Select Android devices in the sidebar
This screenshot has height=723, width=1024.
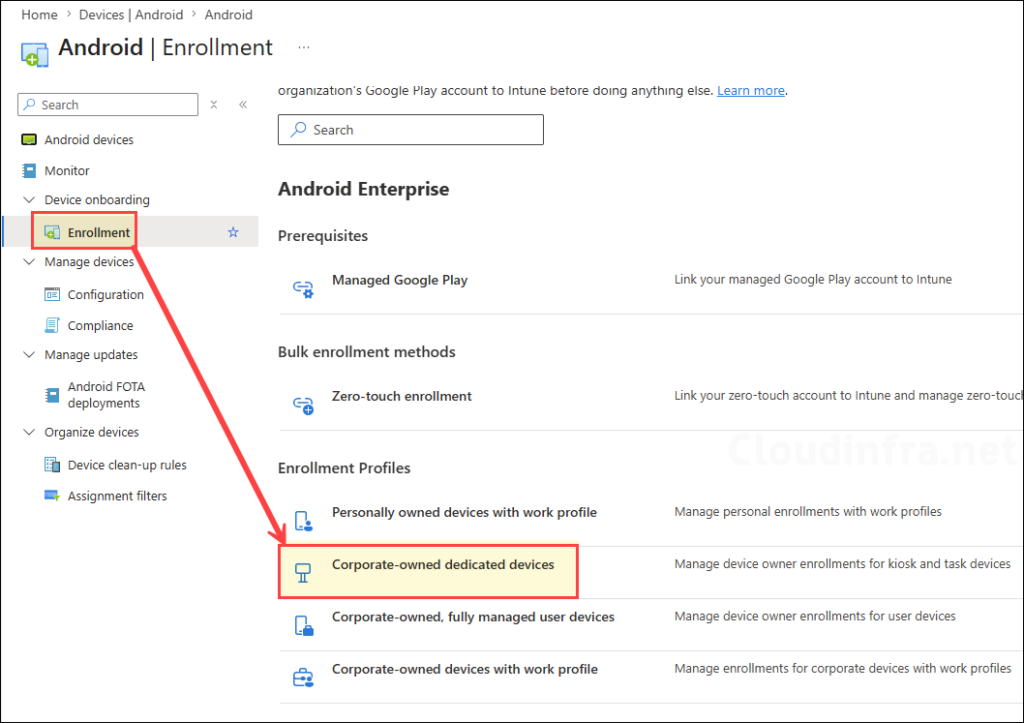pyautogui.click(x=89, y=140)
